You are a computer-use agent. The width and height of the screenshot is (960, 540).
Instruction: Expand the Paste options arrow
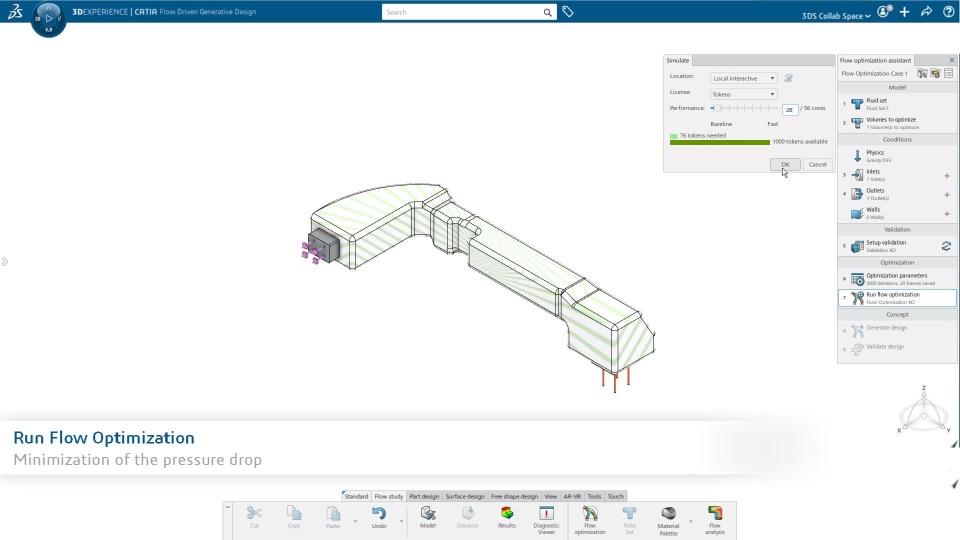click(355, 521)
